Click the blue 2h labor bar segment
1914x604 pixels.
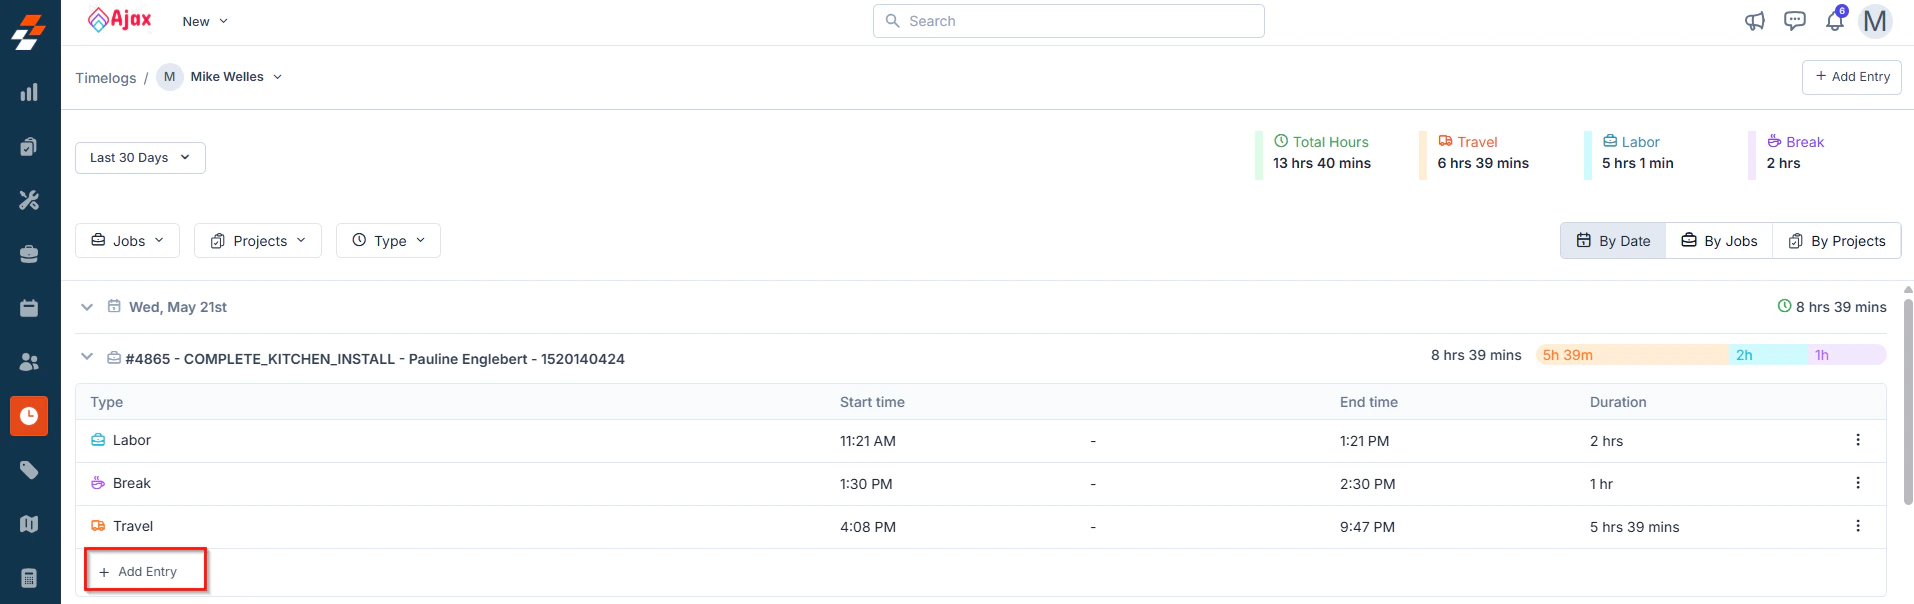(1768, 355)
